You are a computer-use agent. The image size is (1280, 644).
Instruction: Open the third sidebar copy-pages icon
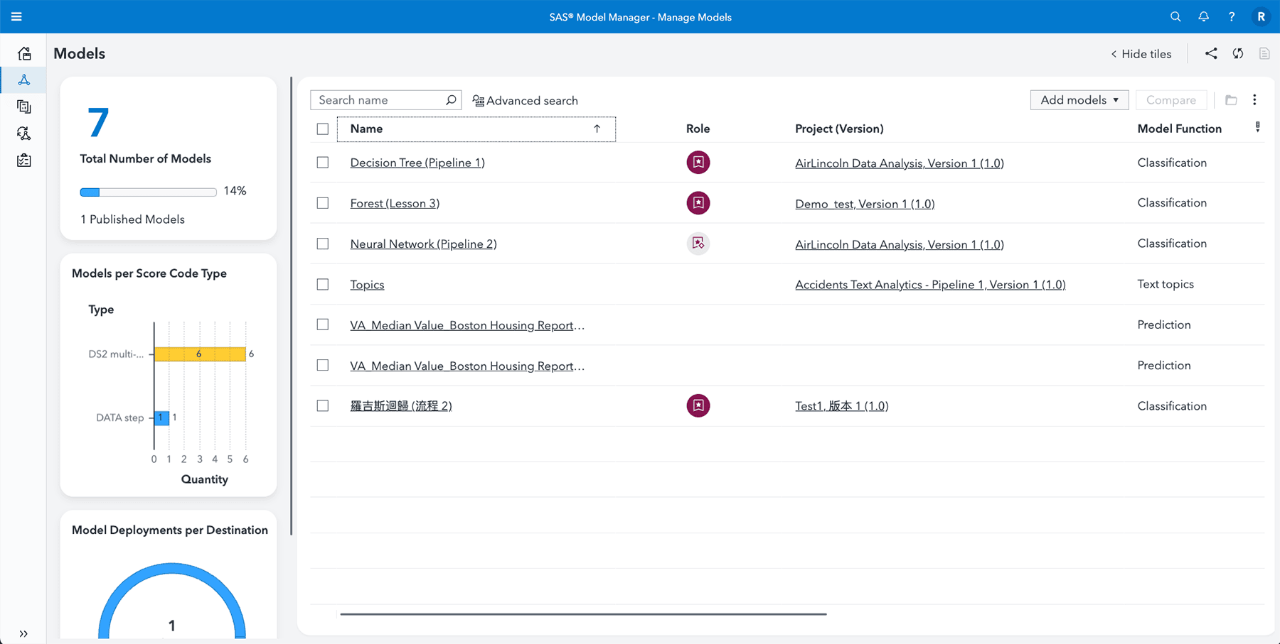24,106
